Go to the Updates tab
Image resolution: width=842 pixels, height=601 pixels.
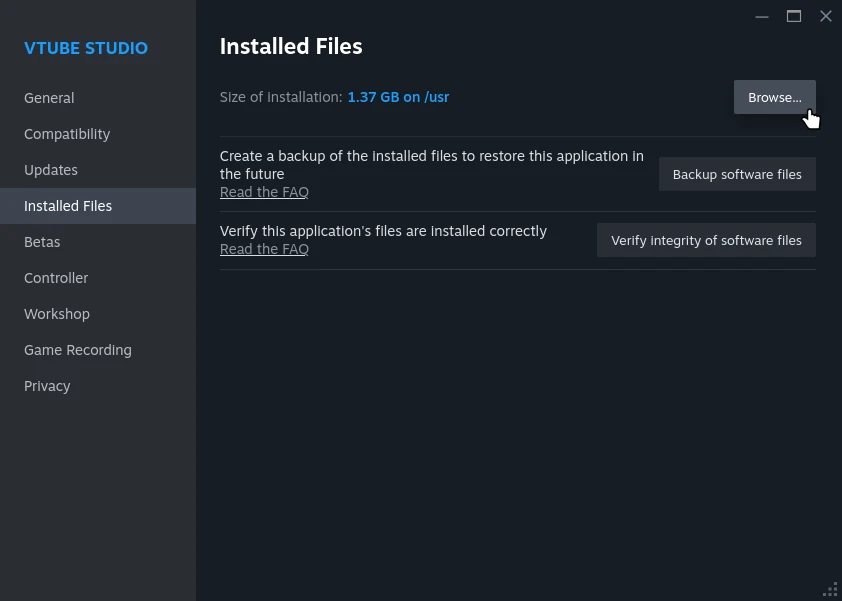[x=98, y=170]
